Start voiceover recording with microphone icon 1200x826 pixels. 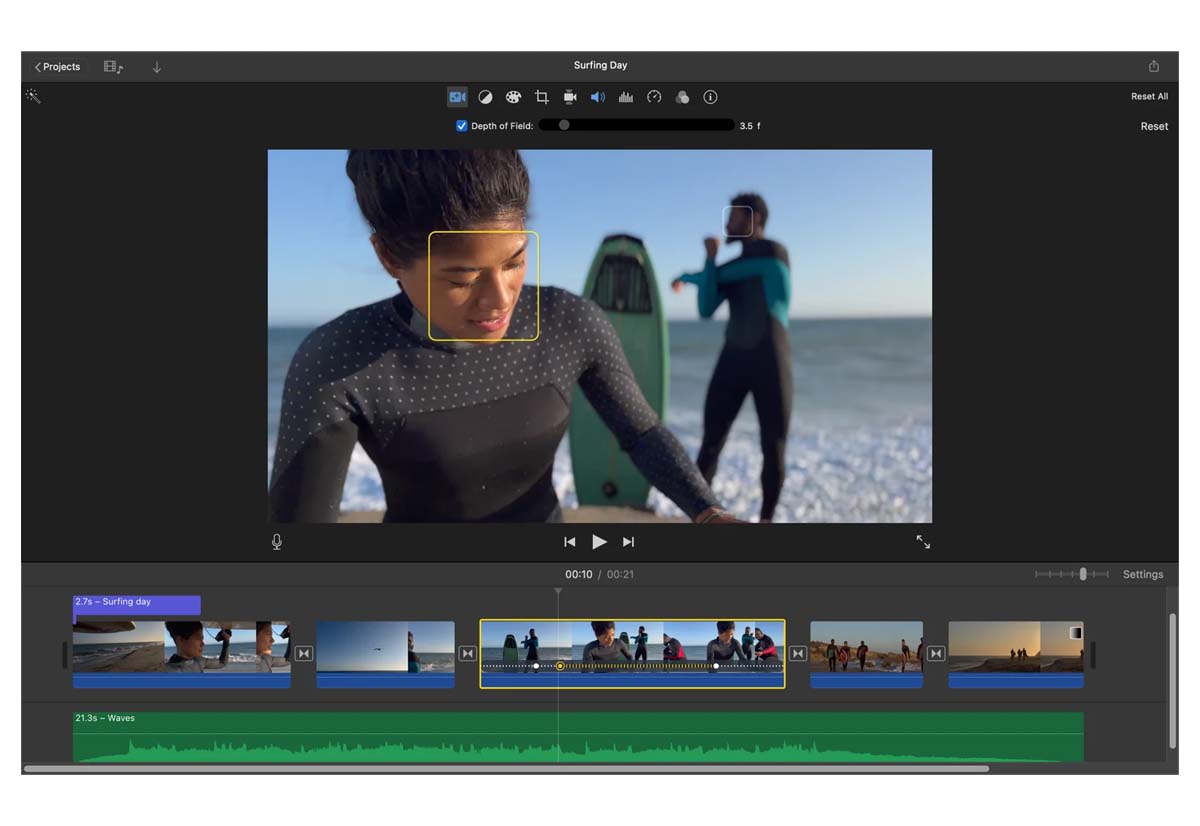(277, 542)
